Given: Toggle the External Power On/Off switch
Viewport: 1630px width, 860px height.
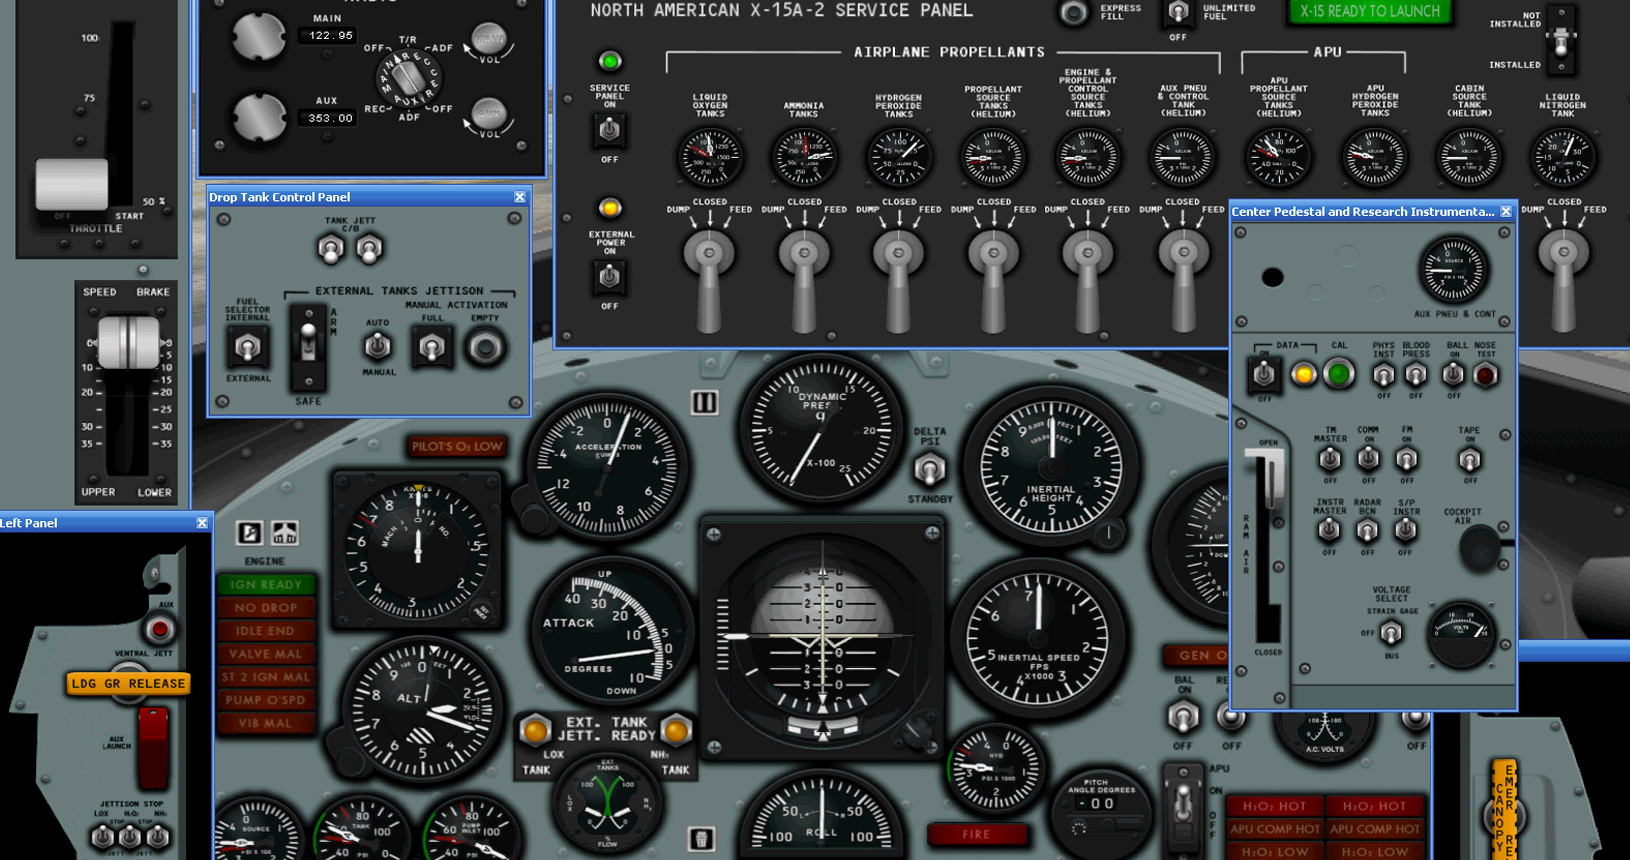Looking at the screenshot, I should (x=609, y=277).
